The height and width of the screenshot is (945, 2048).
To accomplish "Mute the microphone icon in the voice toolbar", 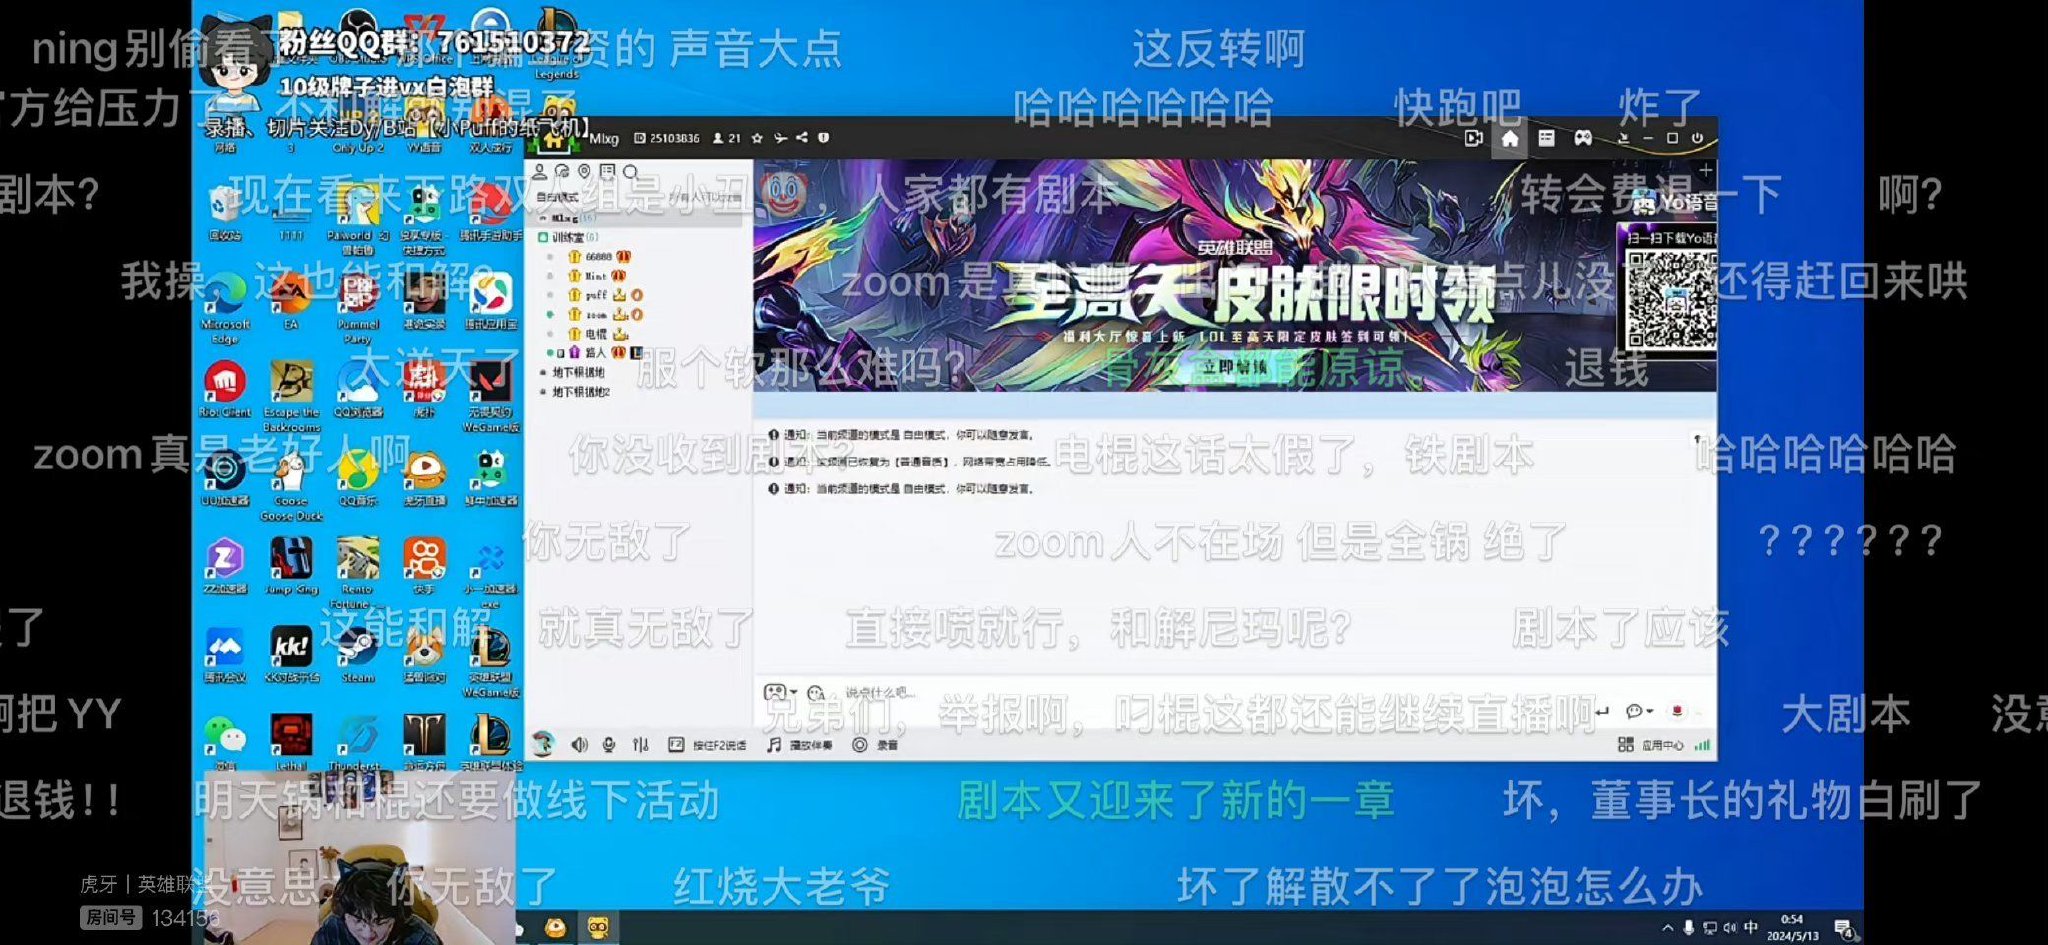I will [x=609, y=745].
